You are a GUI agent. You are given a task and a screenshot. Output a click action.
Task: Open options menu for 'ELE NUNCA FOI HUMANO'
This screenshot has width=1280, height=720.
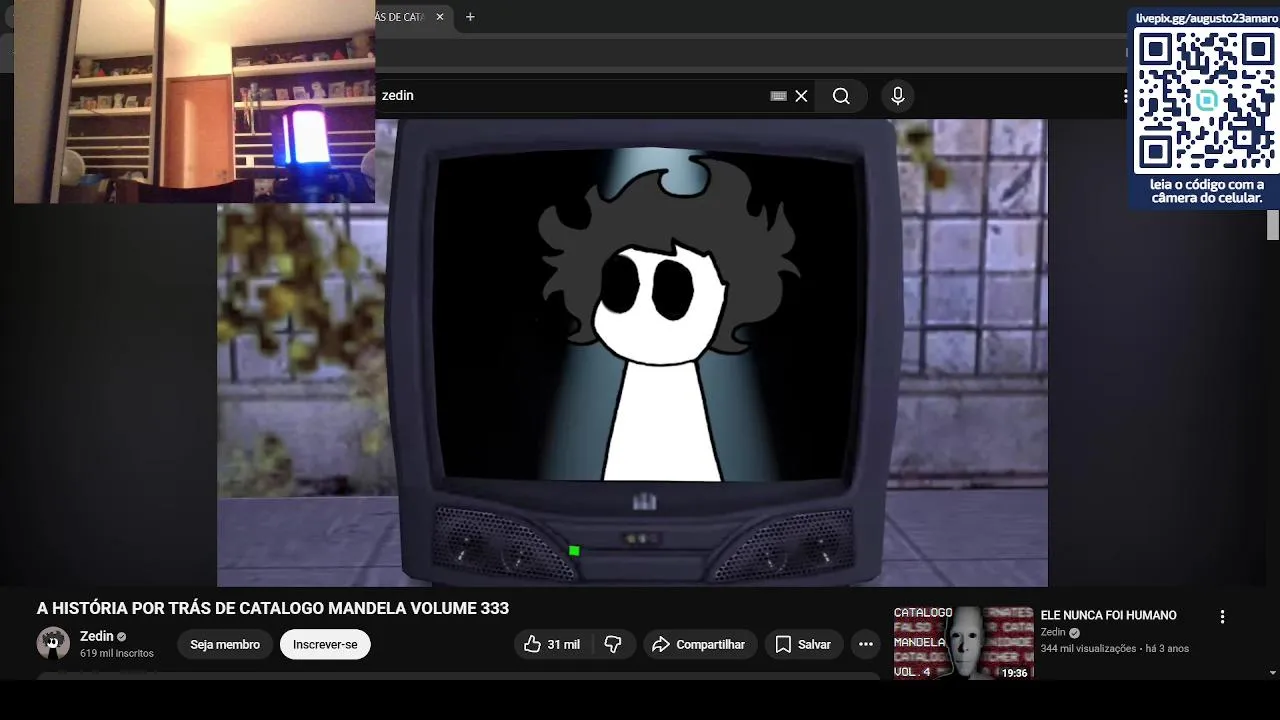coord(1222,617)
